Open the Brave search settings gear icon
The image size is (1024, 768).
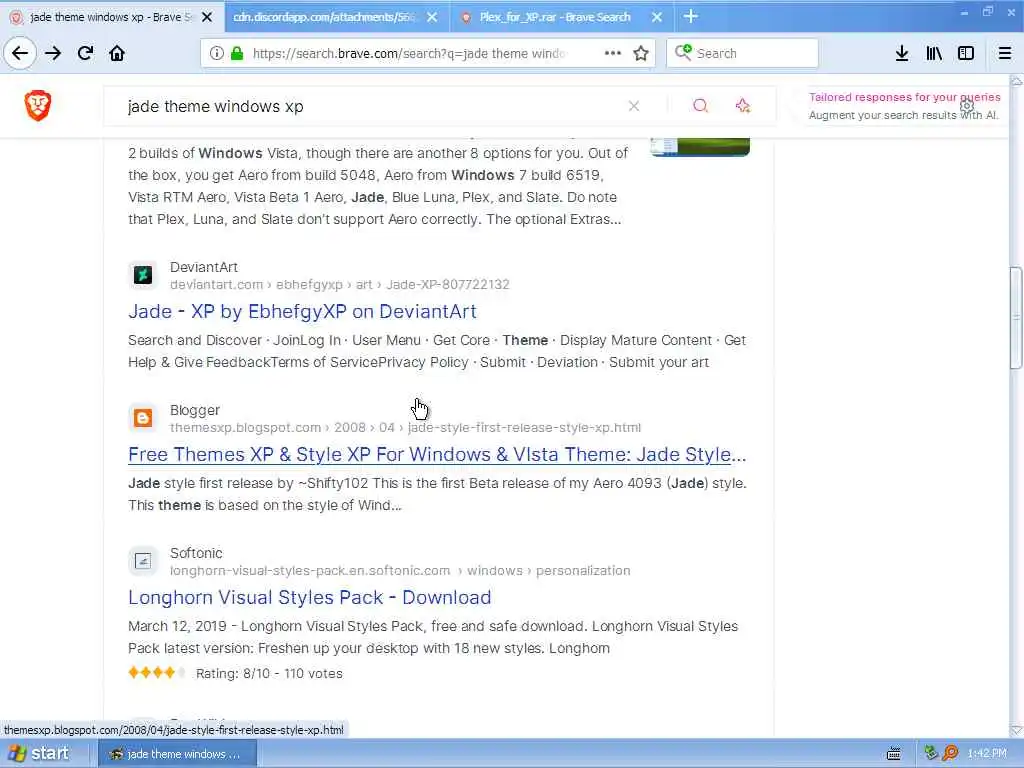click(x=967, y=106)
